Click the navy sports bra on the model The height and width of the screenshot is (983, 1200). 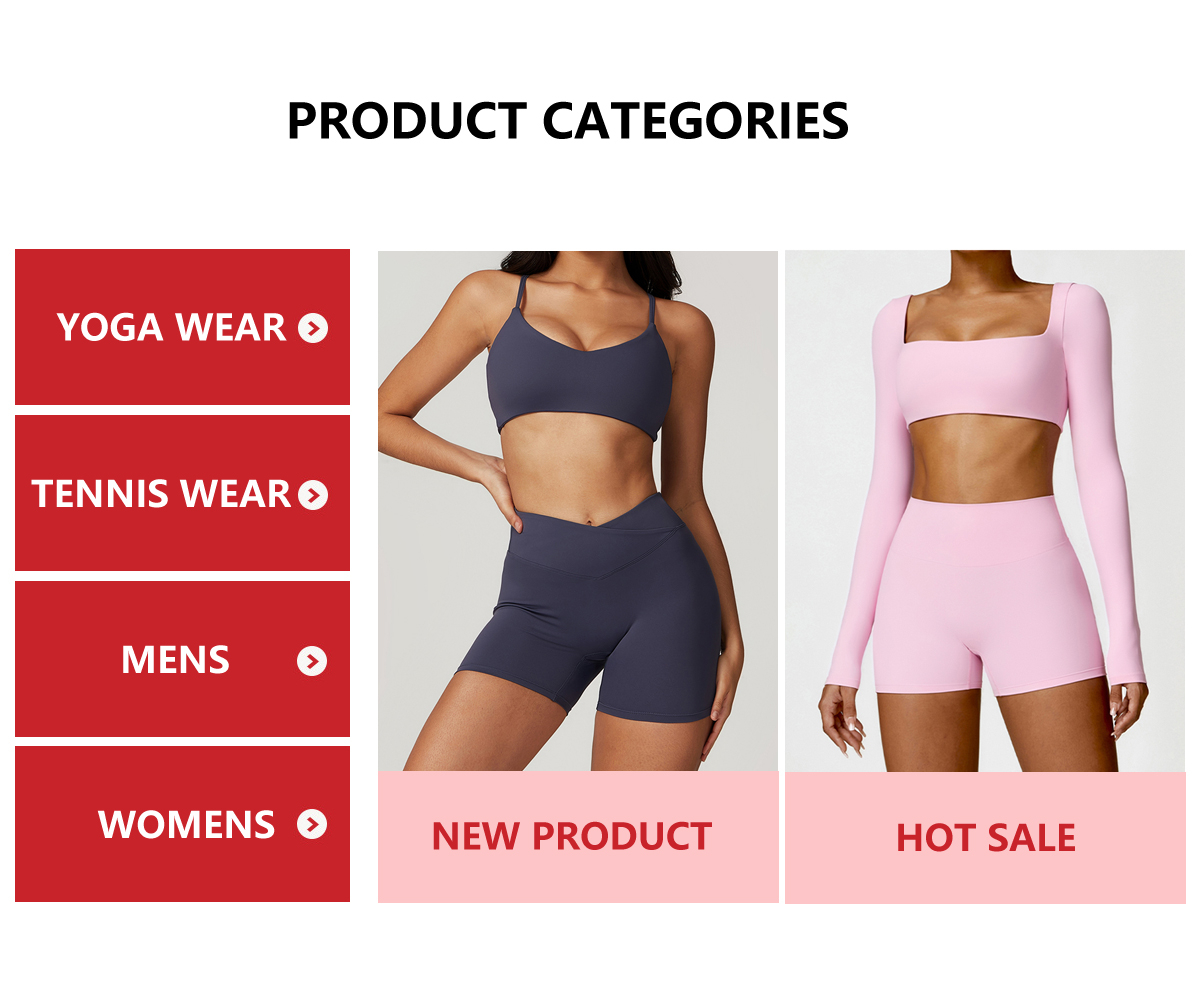coord(578,370)
